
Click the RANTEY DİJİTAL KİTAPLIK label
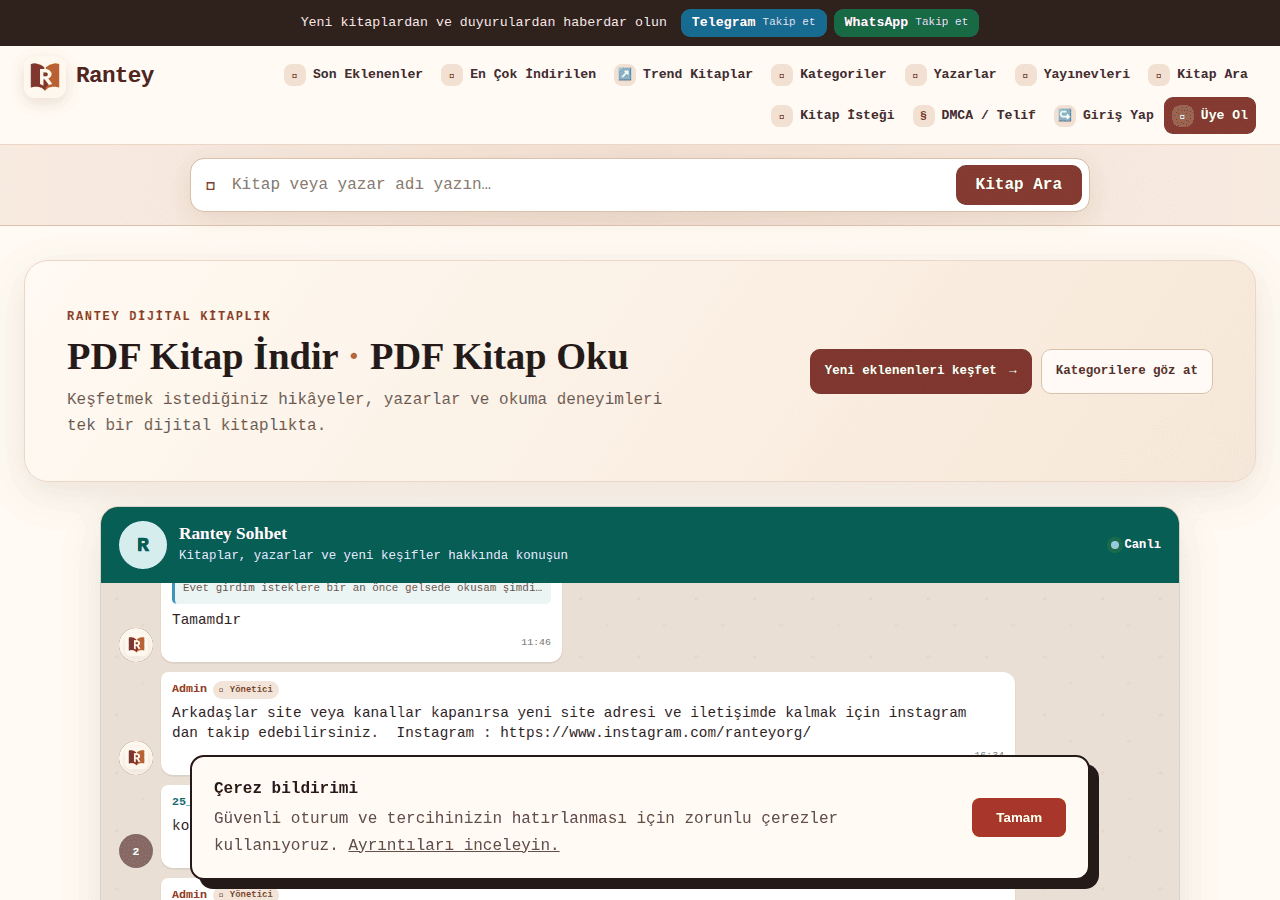(169, 316)
